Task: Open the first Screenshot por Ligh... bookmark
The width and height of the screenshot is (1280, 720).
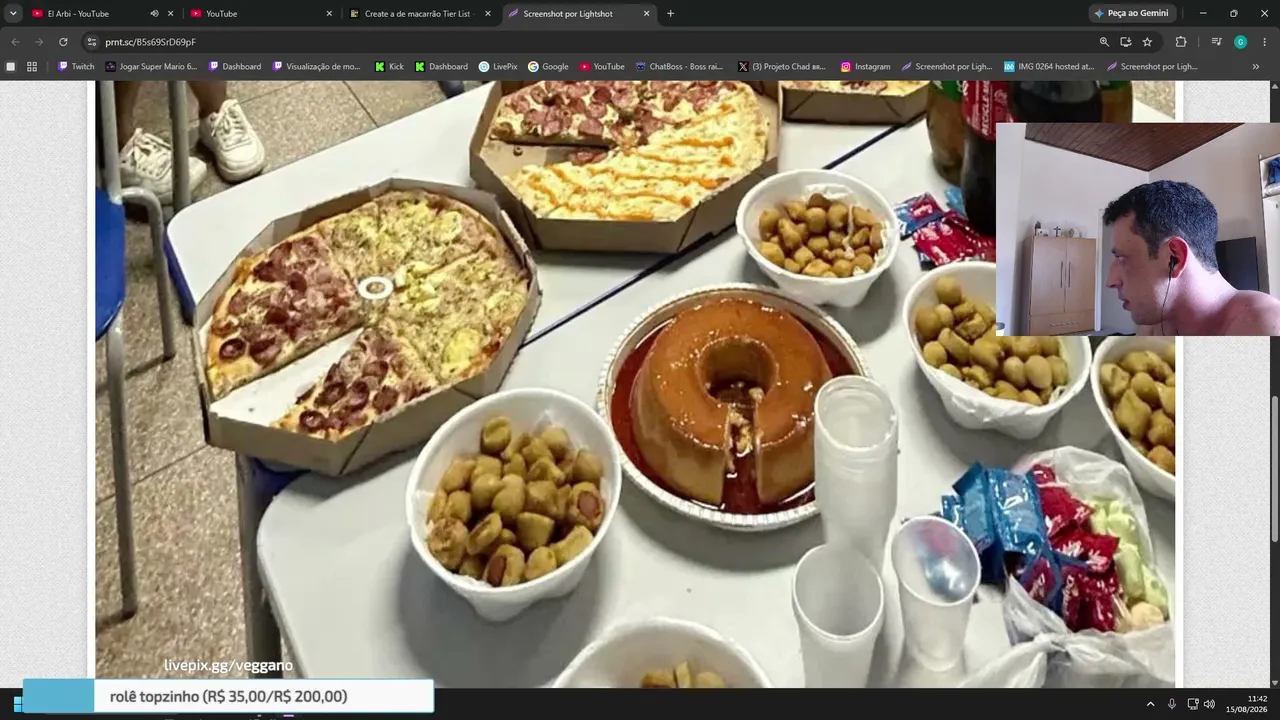Action: point(947,67)
